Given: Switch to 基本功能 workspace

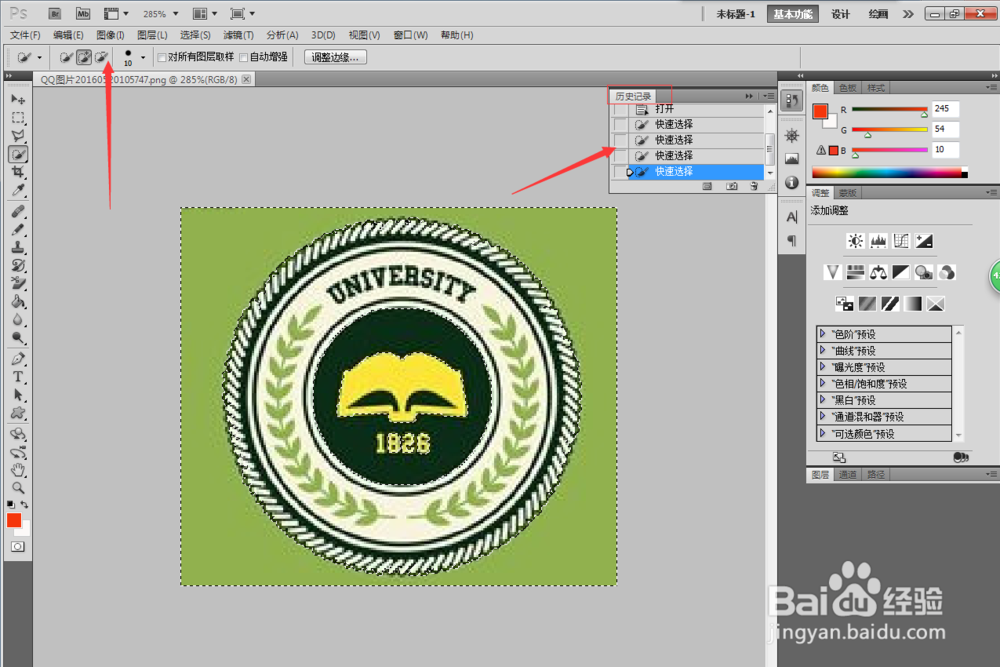Looking at the screenshot, I should pyautogui.click(x=793, y=14).
